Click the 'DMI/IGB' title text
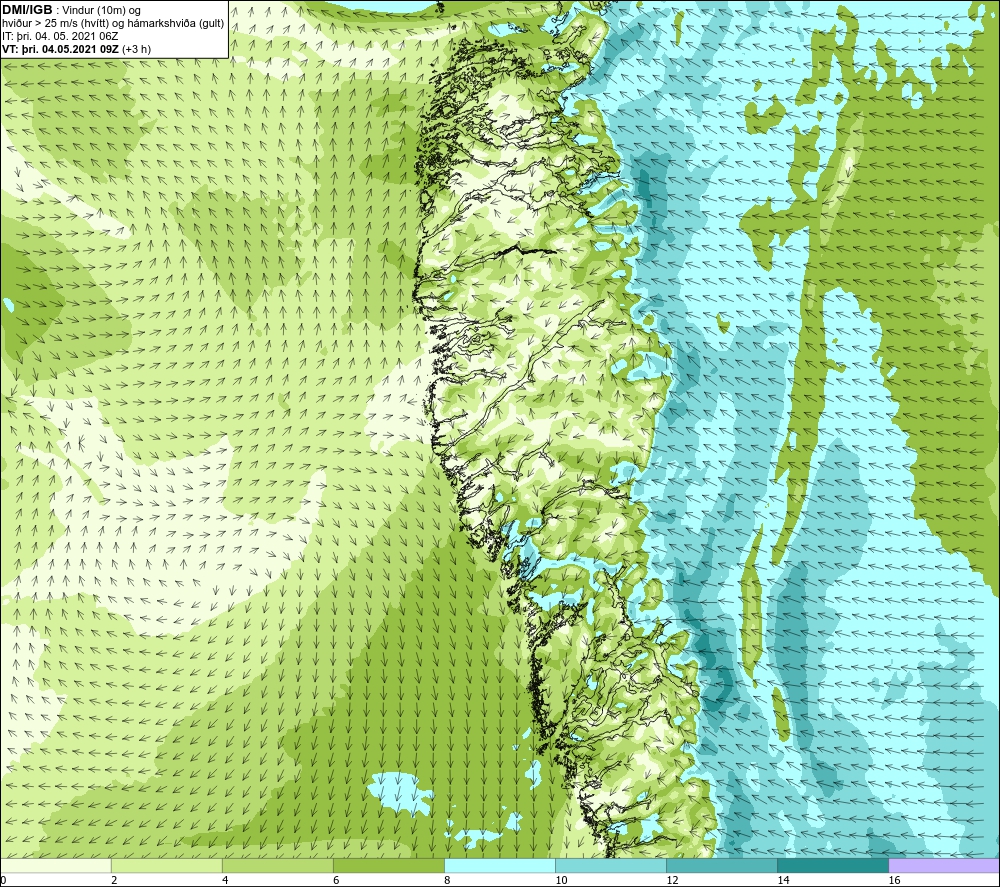Viewport: 1000px width, 887px height. [x=27, y=10]
